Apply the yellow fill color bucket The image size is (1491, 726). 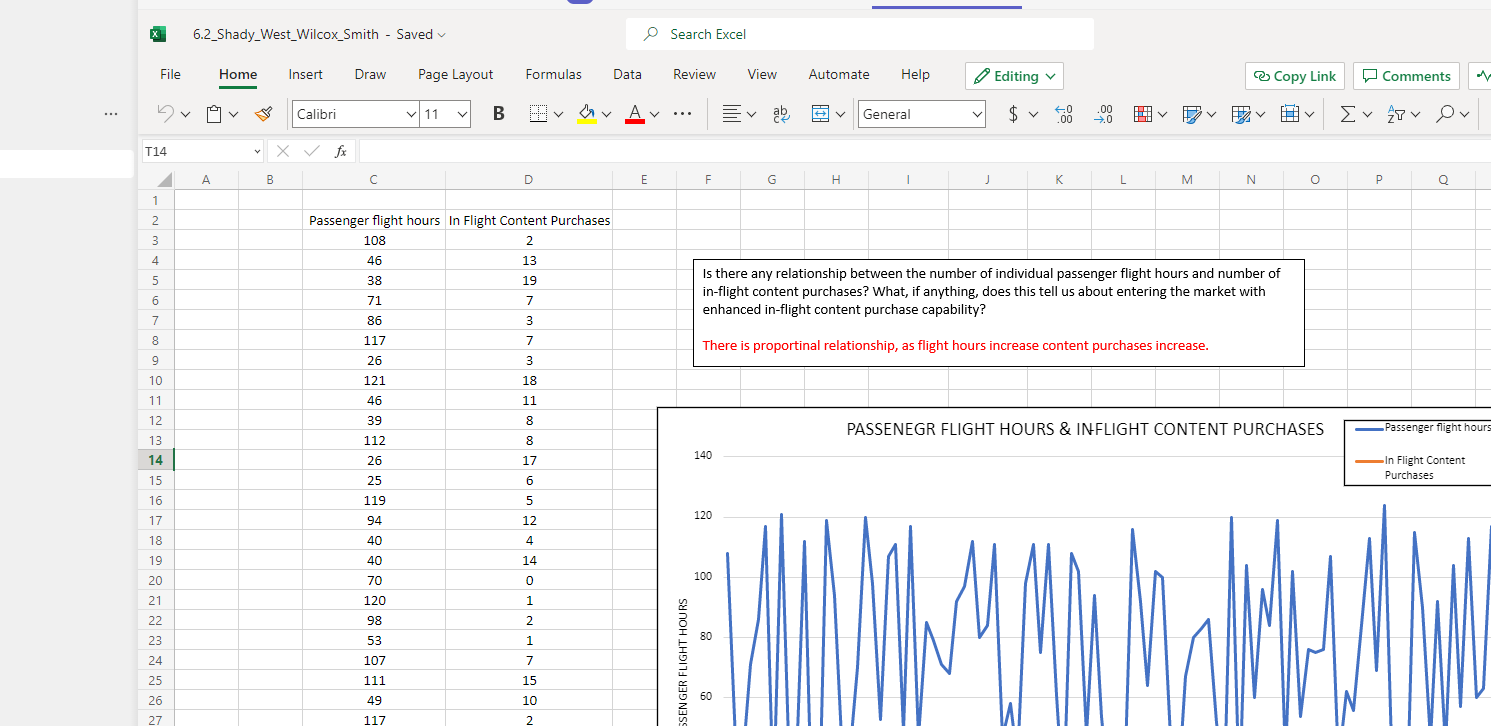(x=587, y=114)
